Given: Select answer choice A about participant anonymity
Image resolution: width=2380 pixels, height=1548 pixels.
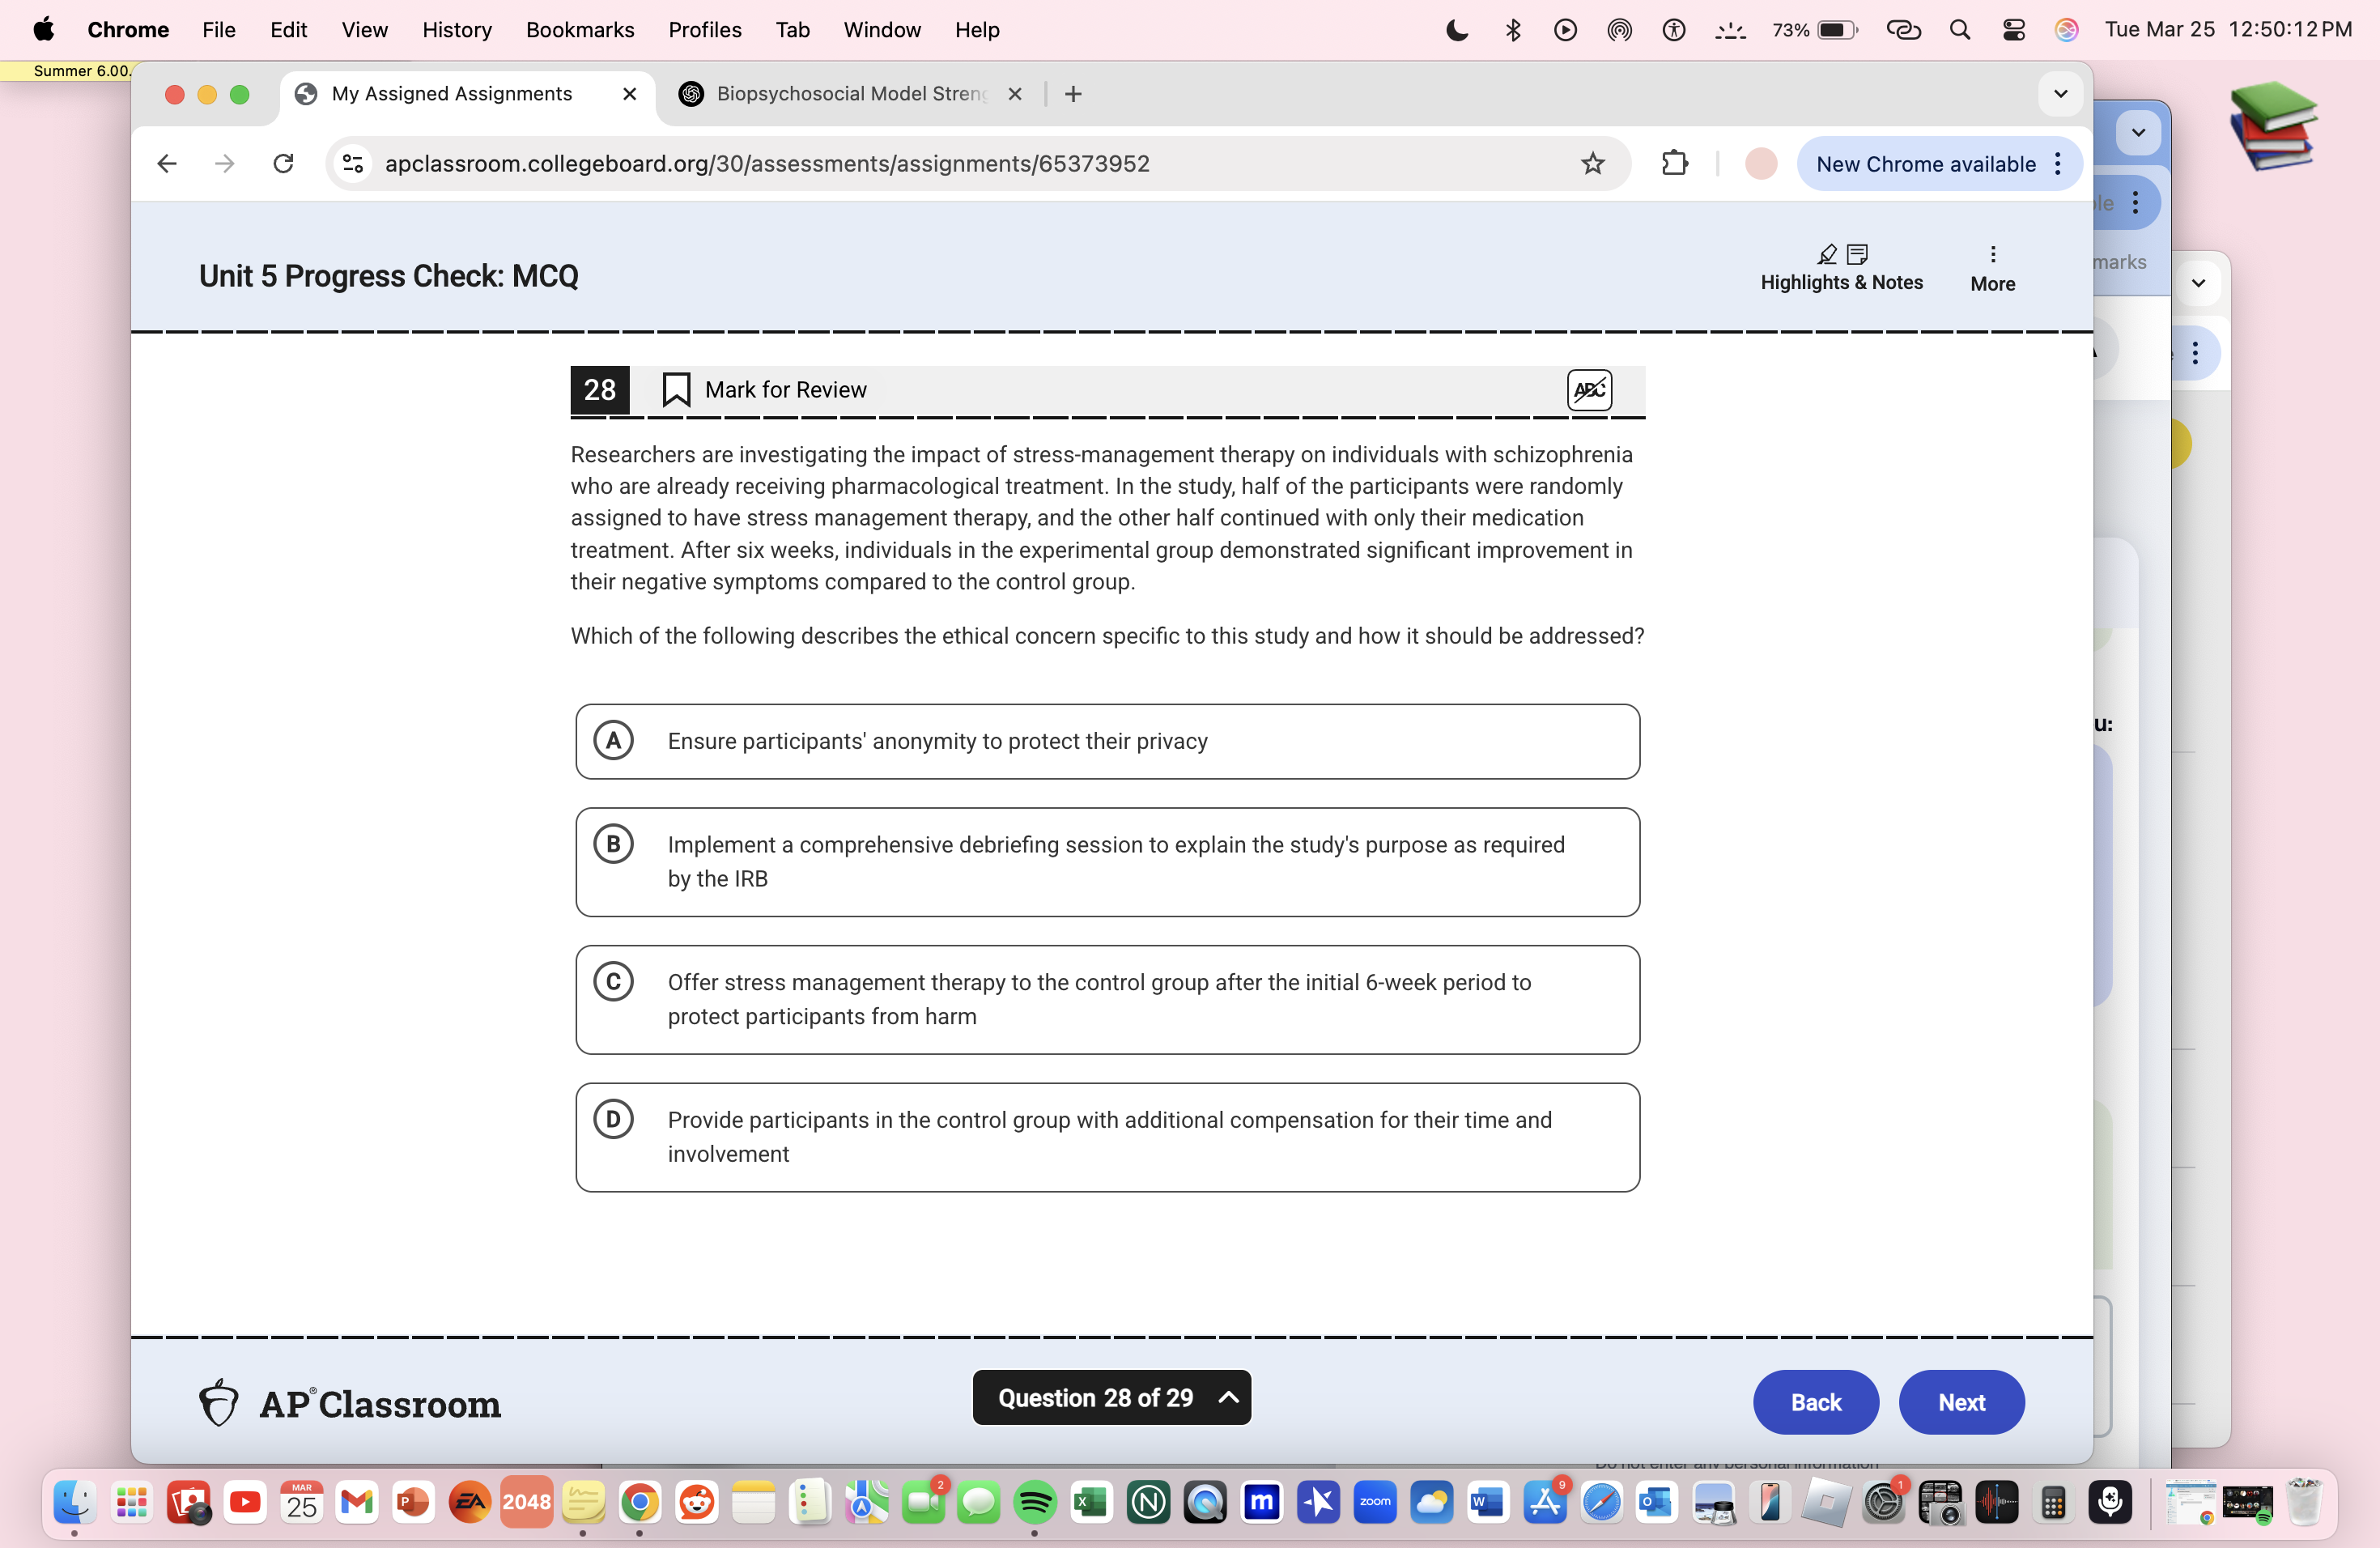Looking at the screenshot, I should (1107, 741).
